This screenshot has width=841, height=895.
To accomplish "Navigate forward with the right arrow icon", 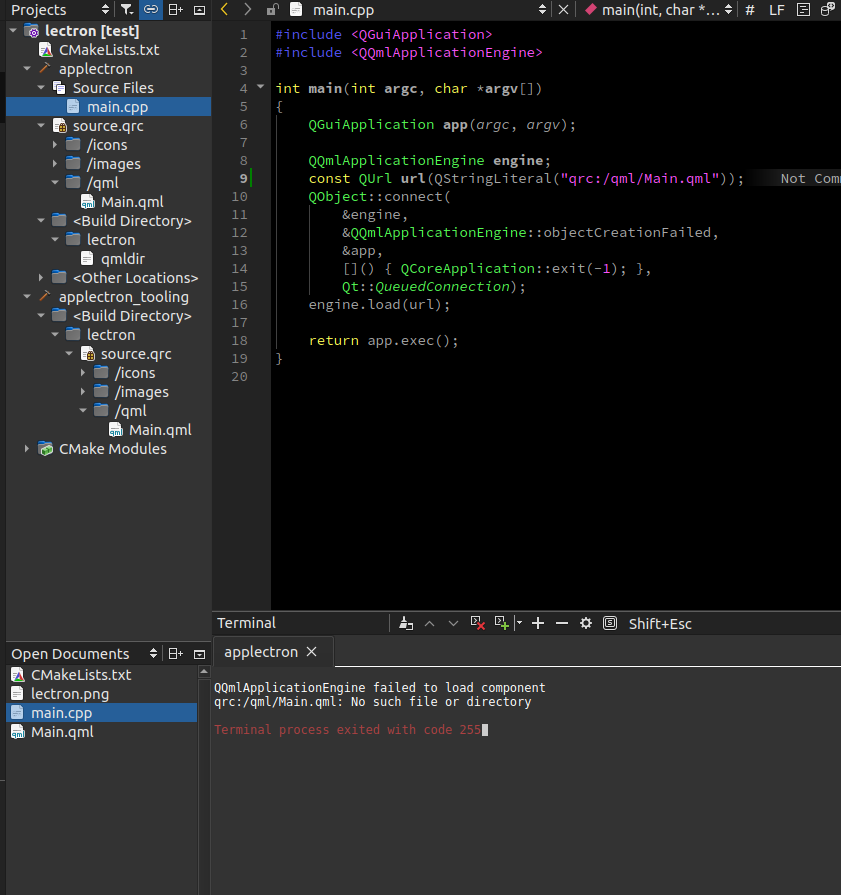I will pos(246,9).
